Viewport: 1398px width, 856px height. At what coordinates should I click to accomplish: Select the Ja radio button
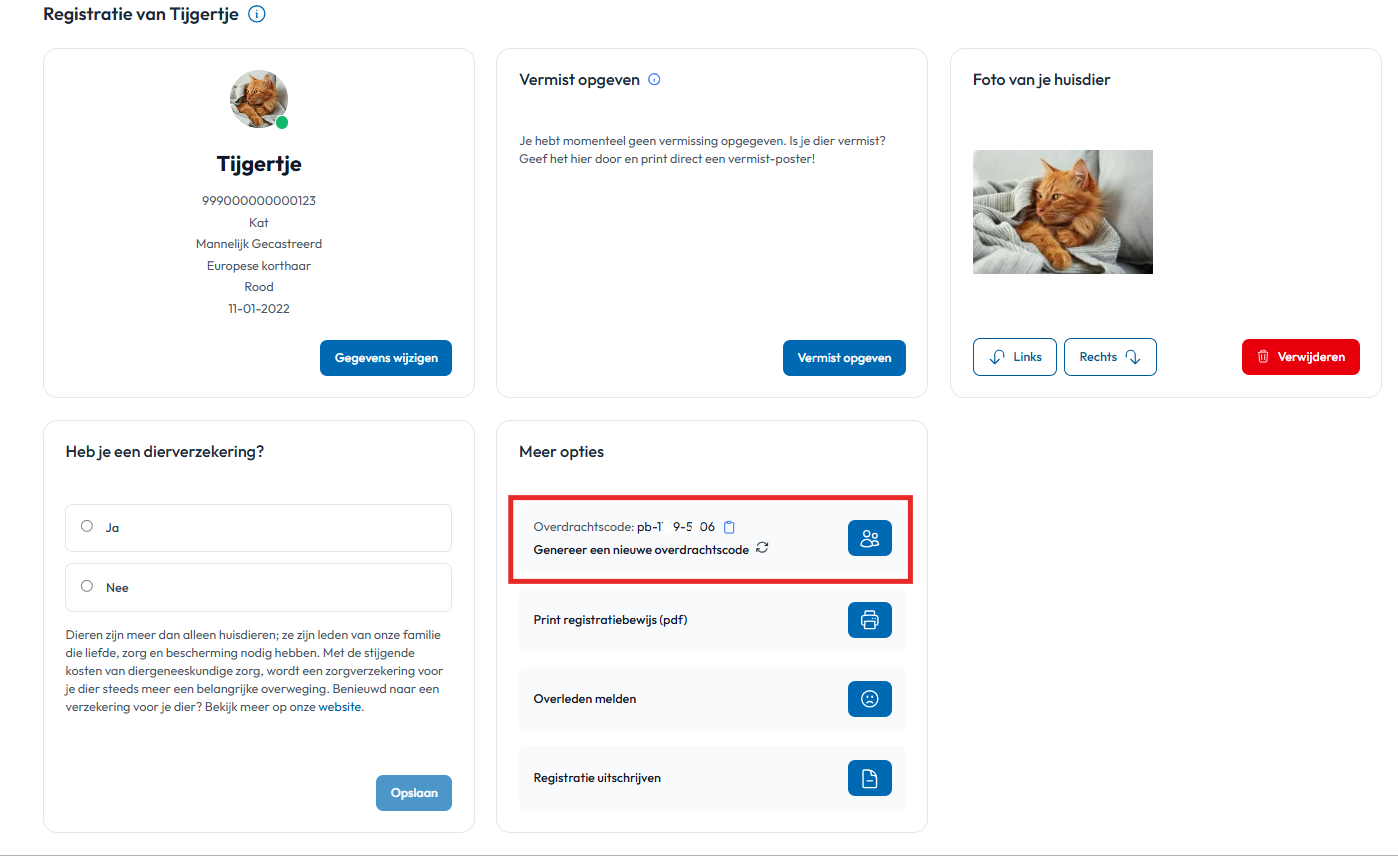[87, 526]
